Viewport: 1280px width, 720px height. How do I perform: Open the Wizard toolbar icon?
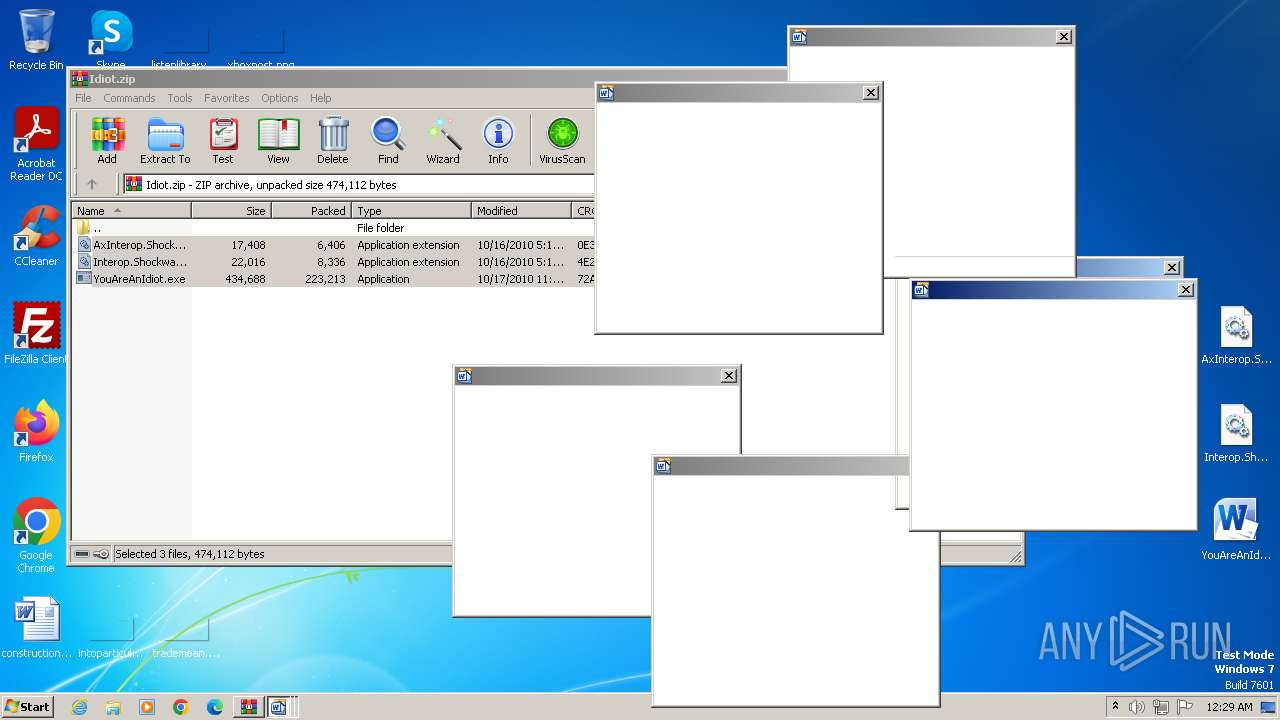point(443,140)
